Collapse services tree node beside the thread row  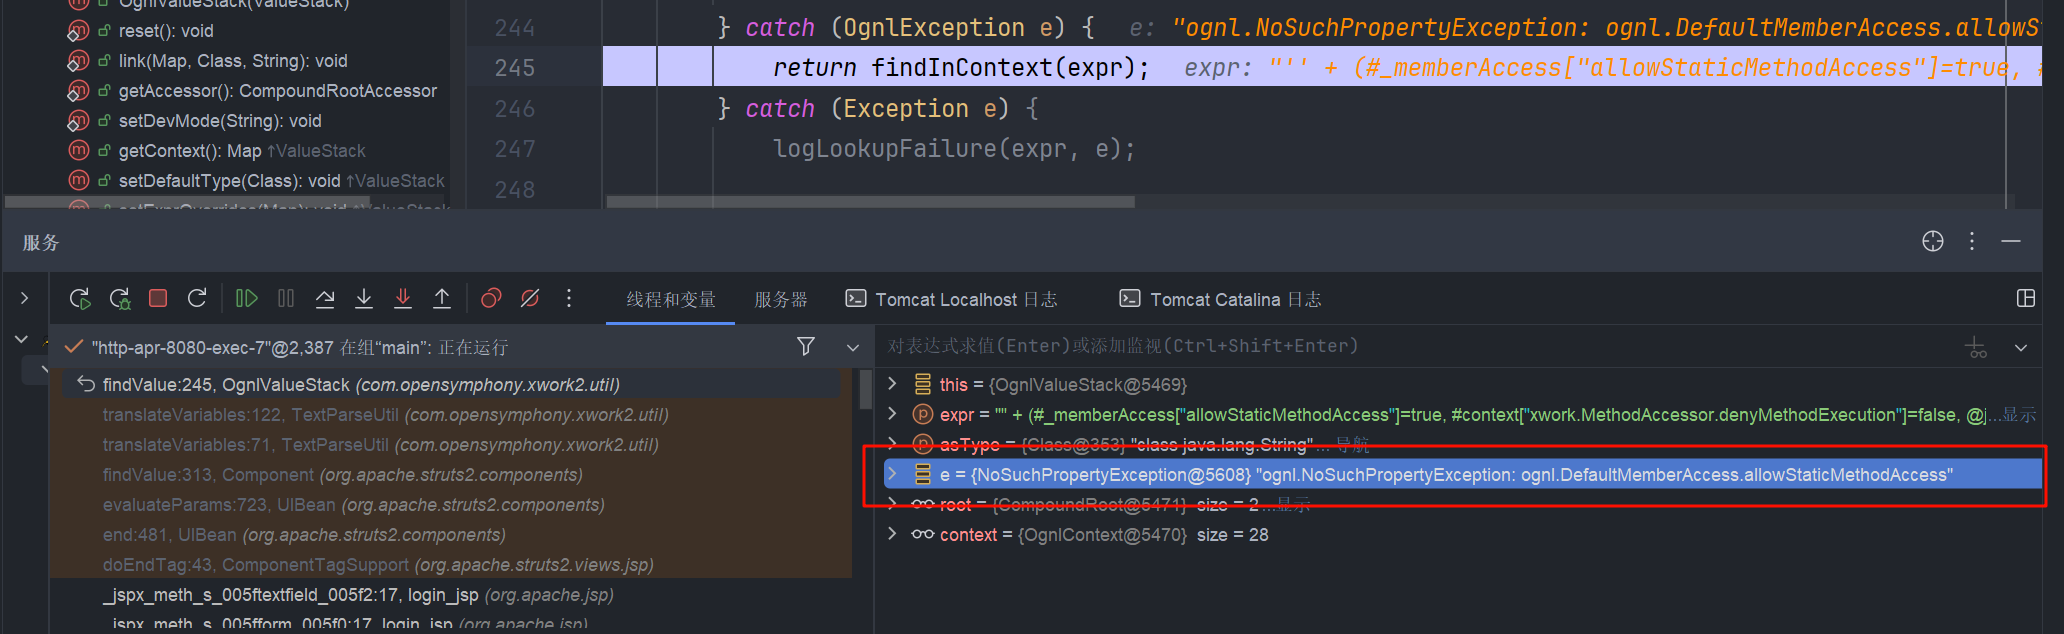(21, 340)
